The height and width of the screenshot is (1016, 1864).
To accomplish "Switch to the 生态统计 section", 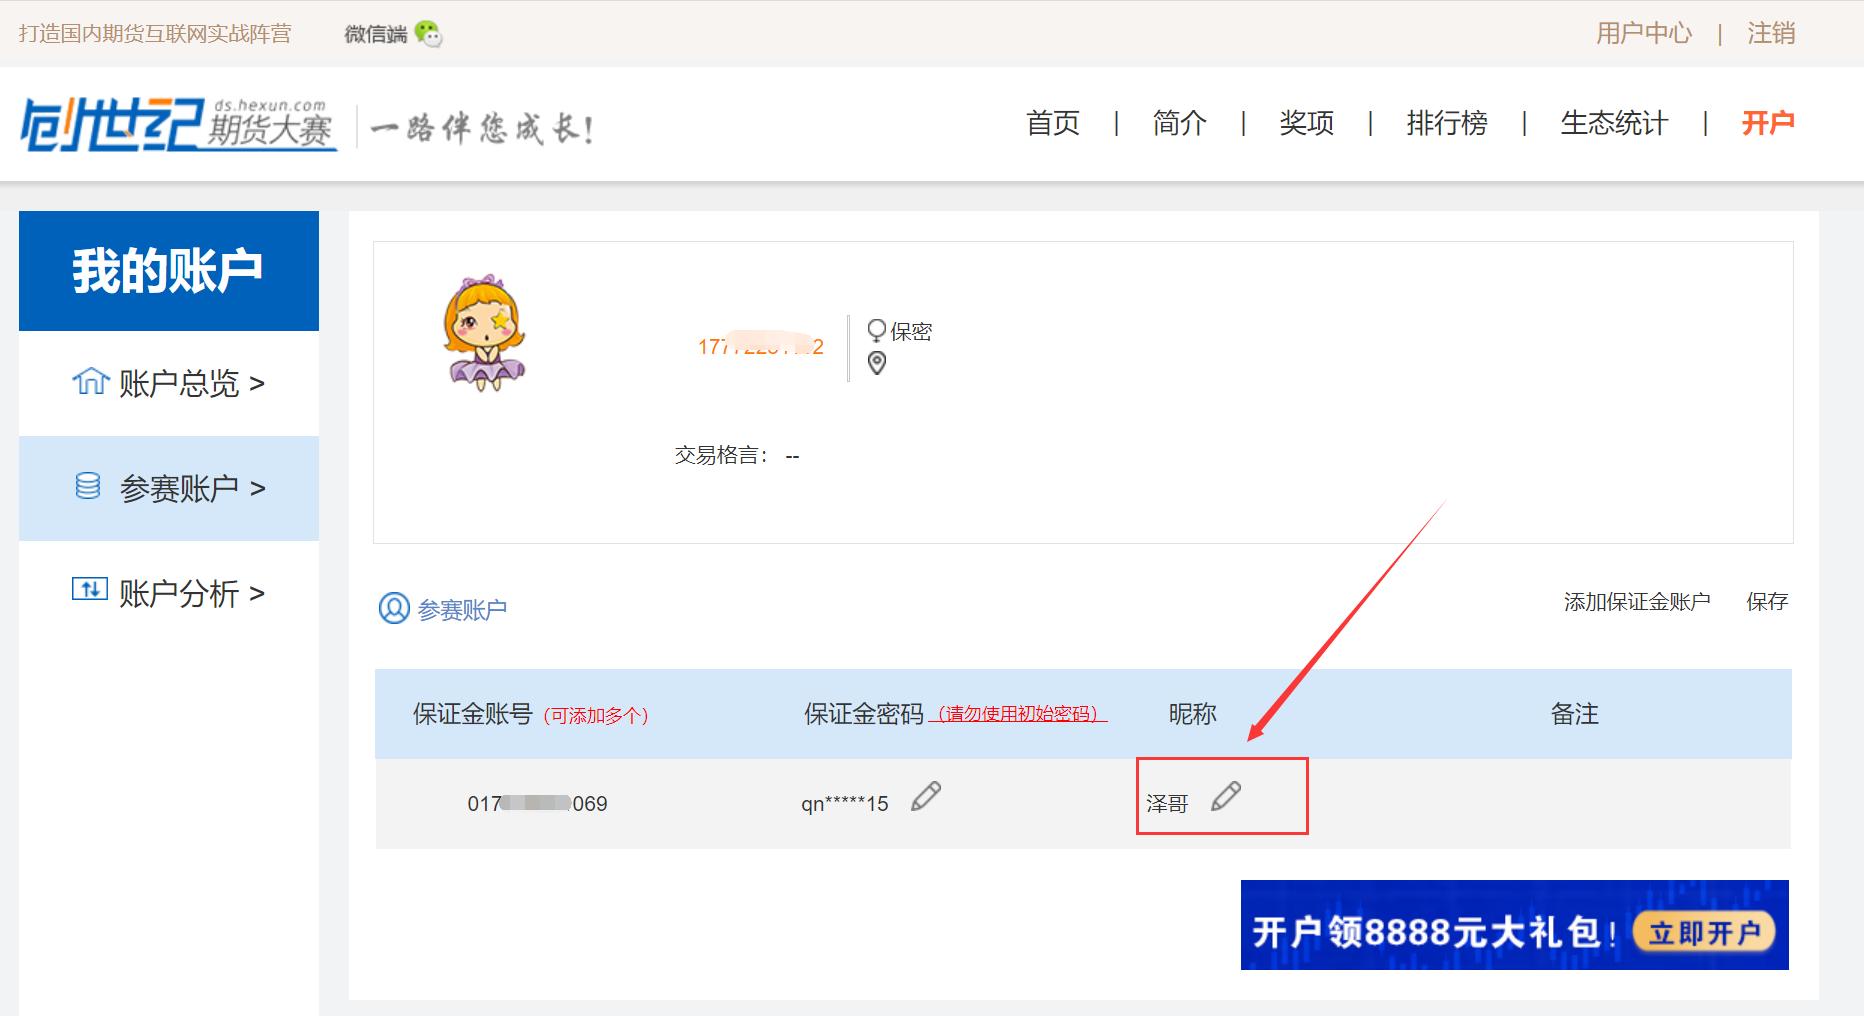I will click(1614, 124).
